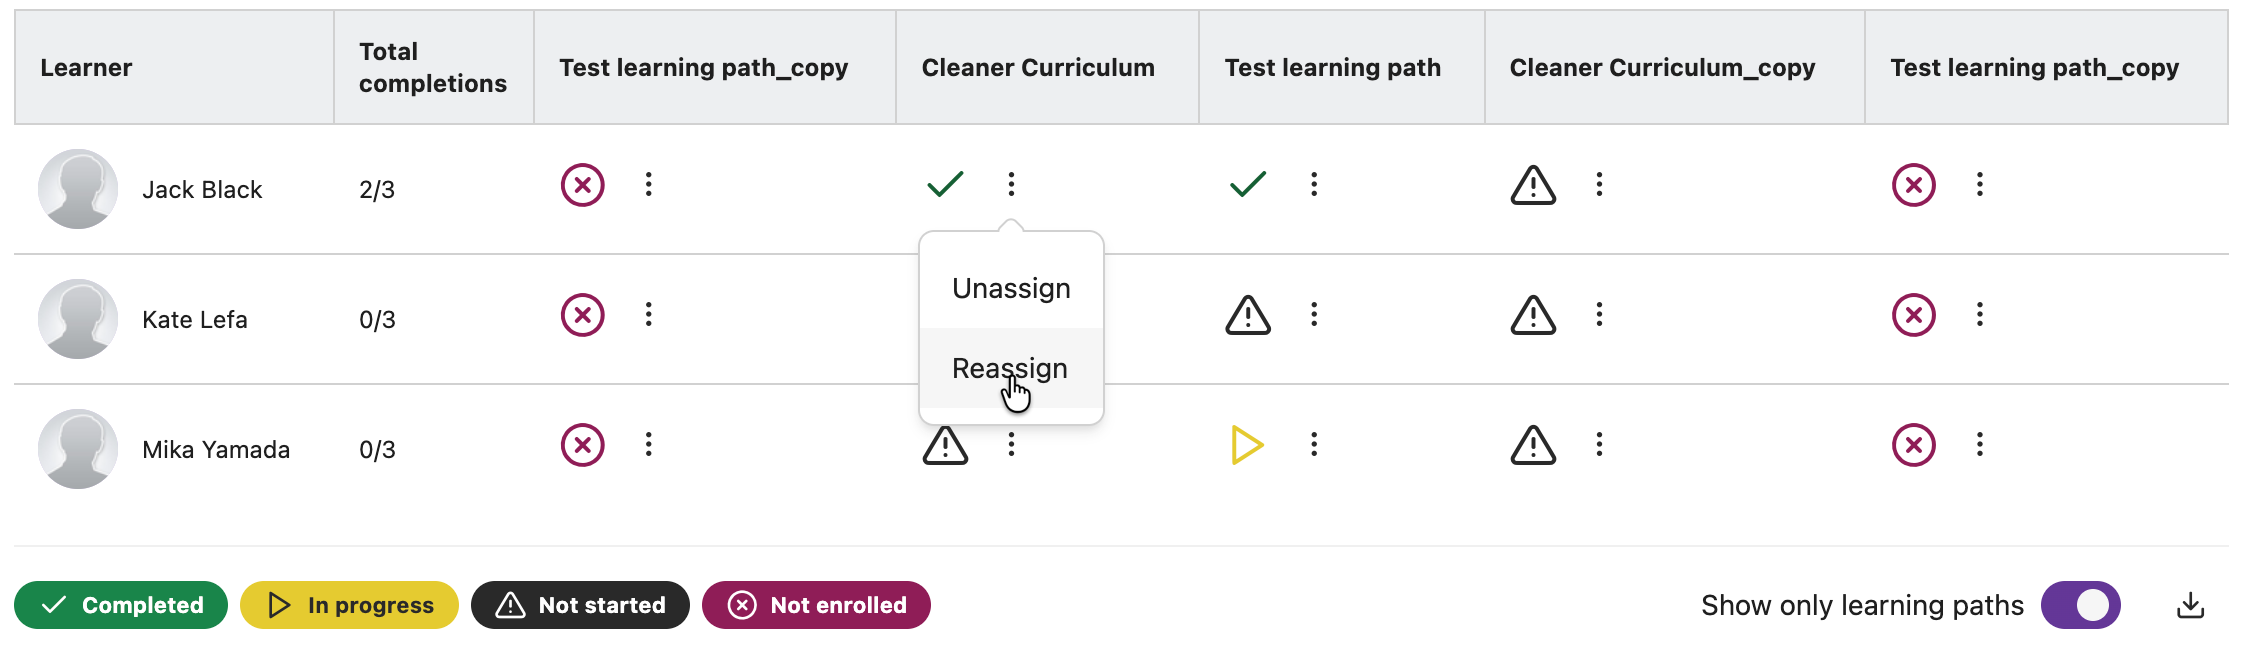Toggle the Completed status filter
Viewport: 2246px width, 654px height.
(121, 605)
